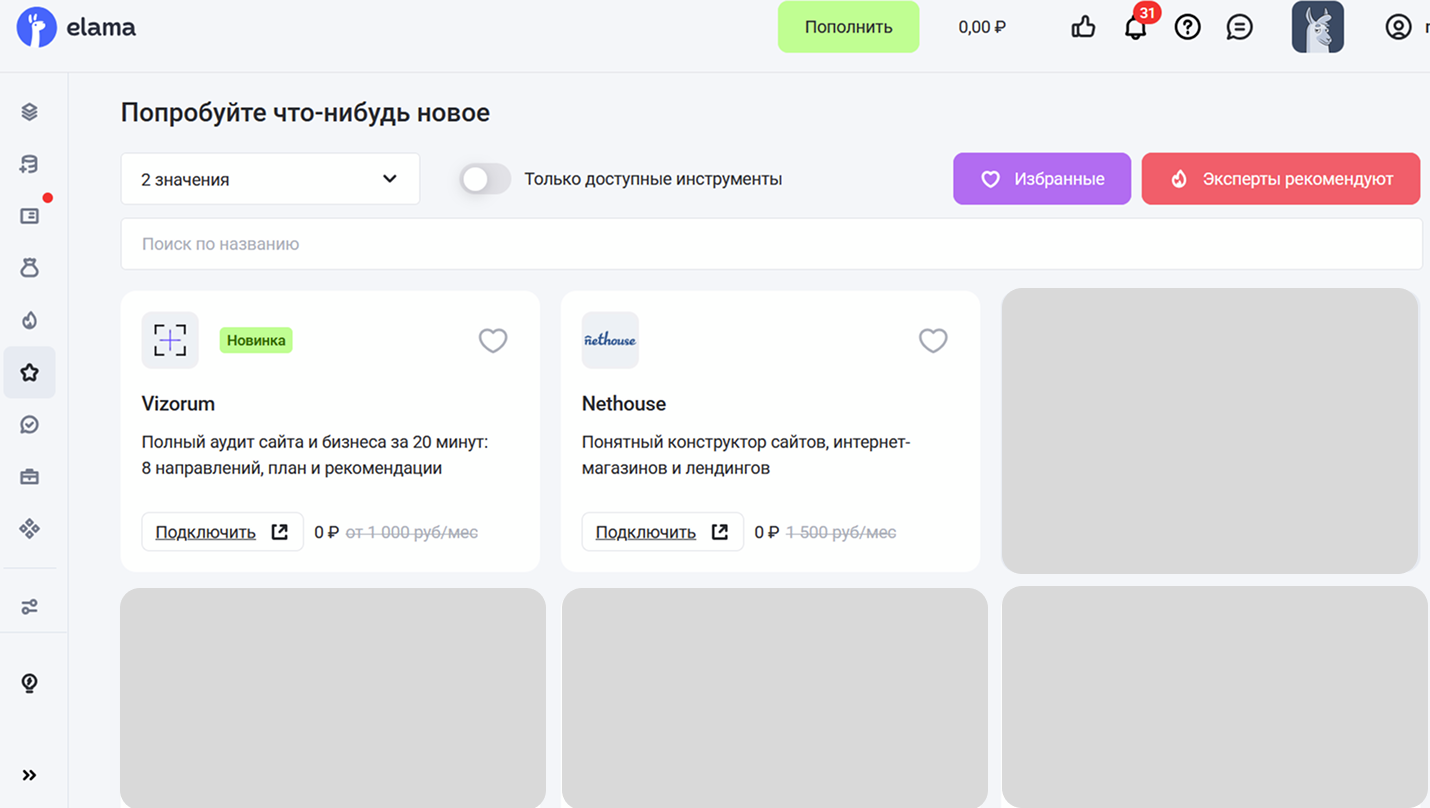This screenshot has height=808, width=1430.
Task: Toggle 'Только доступные инструменты' switch
Action: pyautogui.click(x=485, y=179)
